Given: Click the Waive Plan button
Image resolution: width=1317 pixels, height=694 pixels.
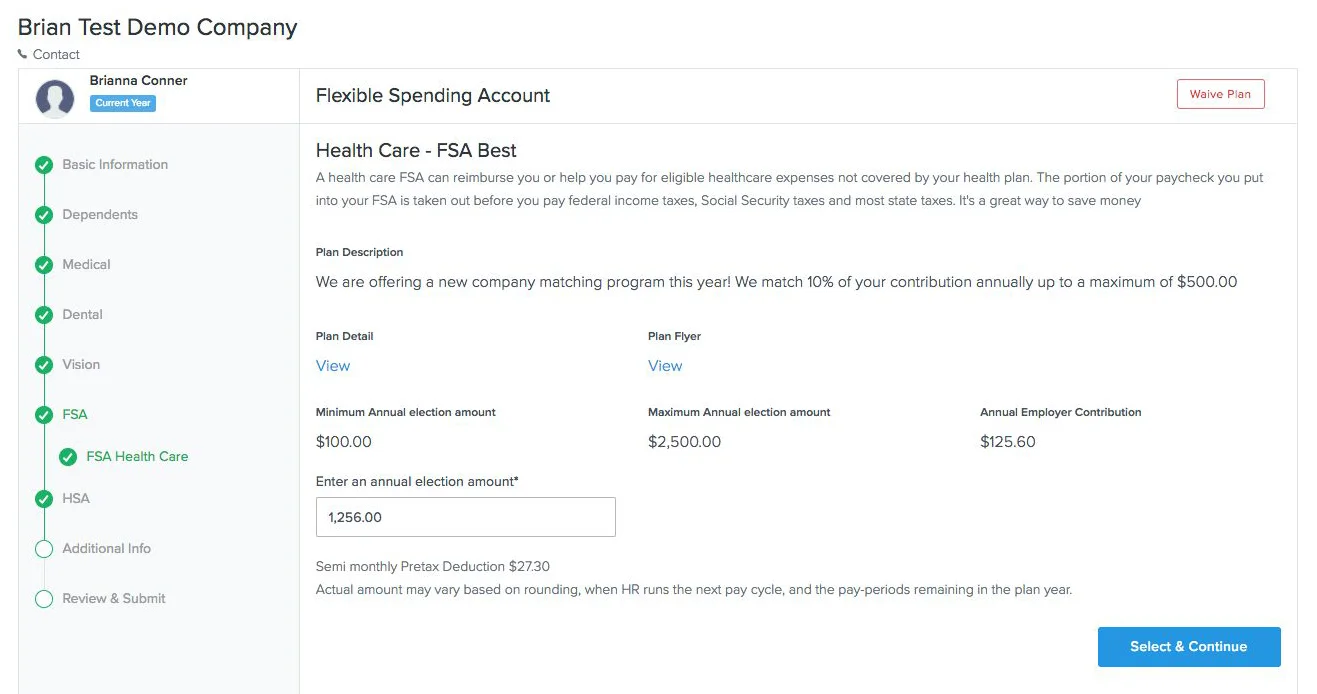Looking at the screenshot, I should pos(1220,94).
